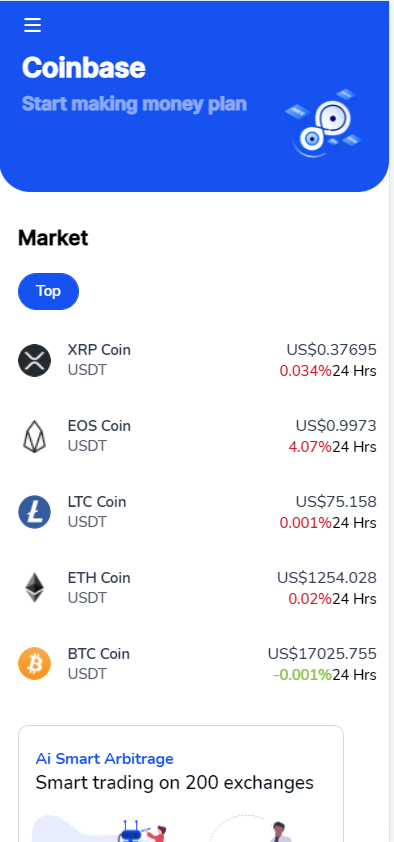This screenshot has height=842, width=394.
Task: Click the Ethereum diamond icon
Action: pos(34,587)
